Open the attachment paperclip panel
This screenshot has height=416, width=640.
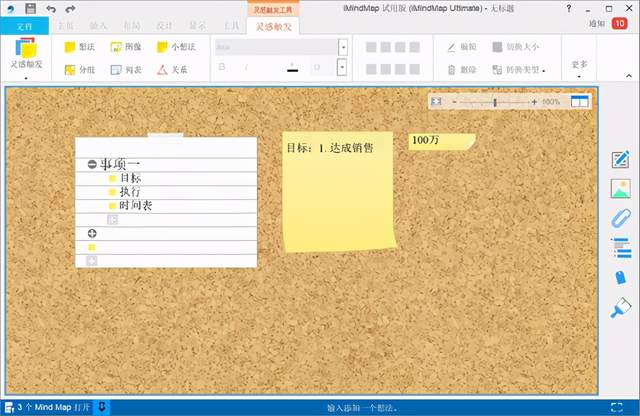click(620, 218)
